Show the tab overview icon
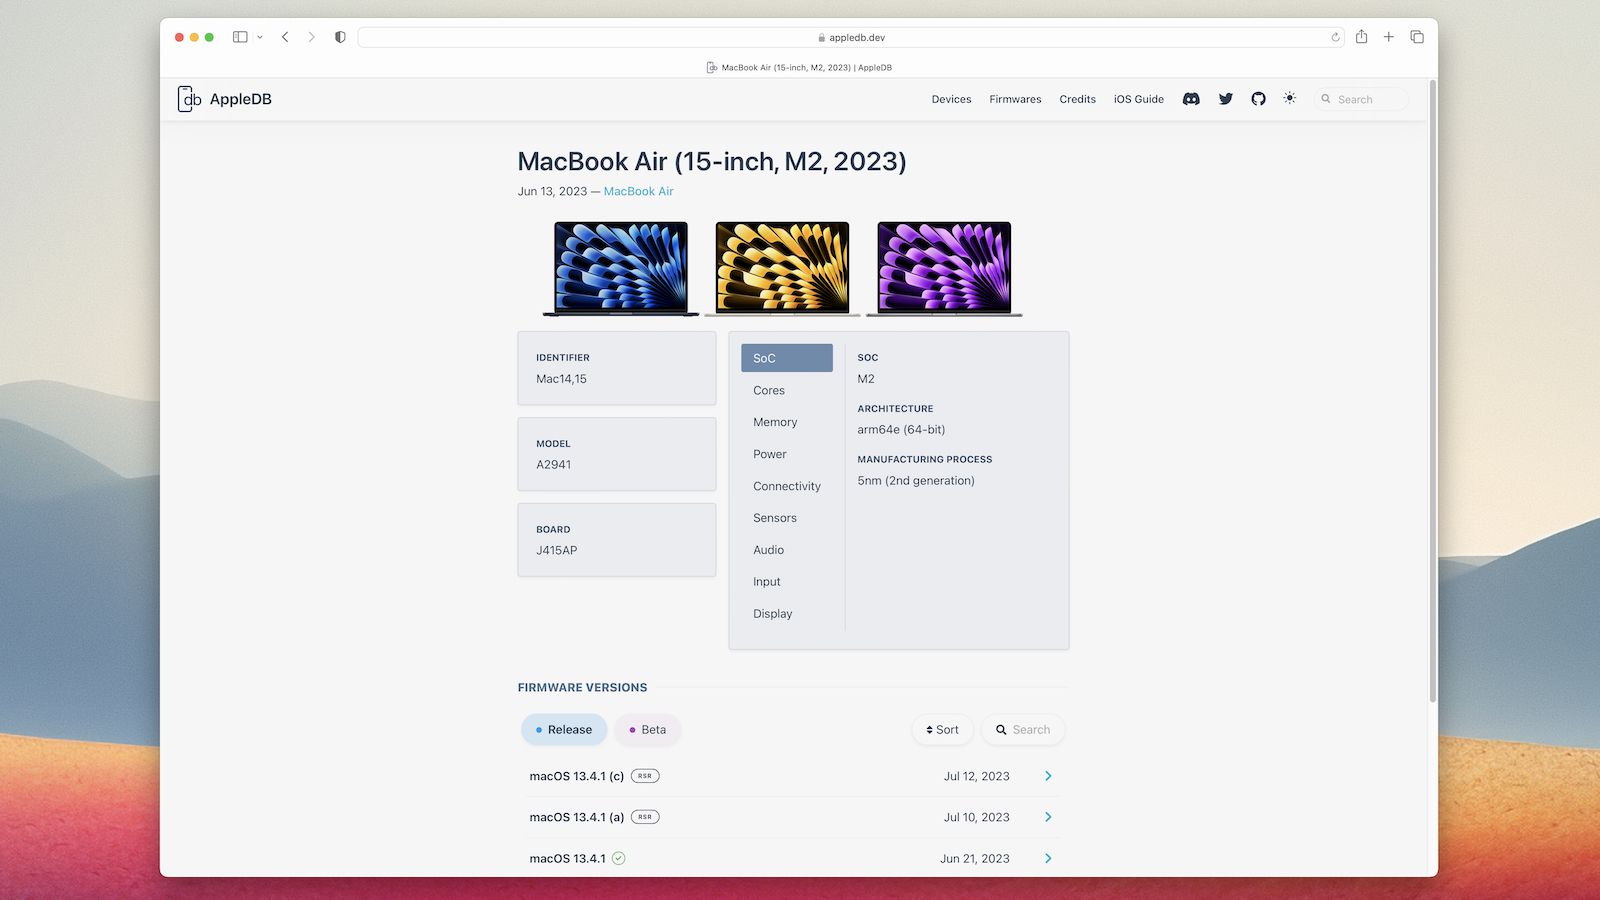 pos(1417,37)
